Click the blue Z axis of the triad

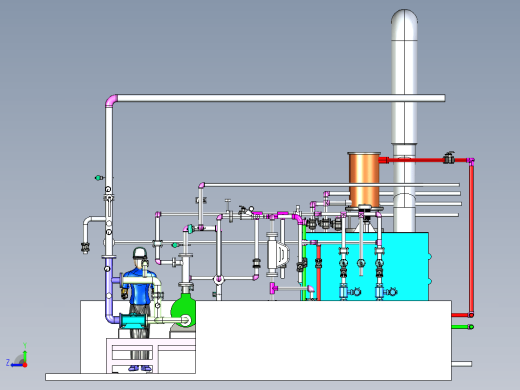pos(17,365)
